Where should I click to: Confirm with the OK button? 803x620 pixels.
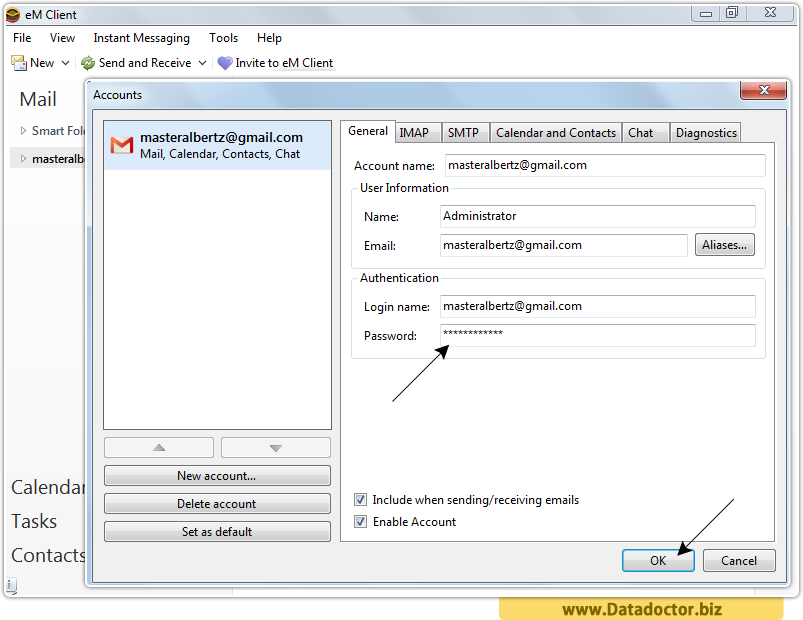click(x=658, y=561)
